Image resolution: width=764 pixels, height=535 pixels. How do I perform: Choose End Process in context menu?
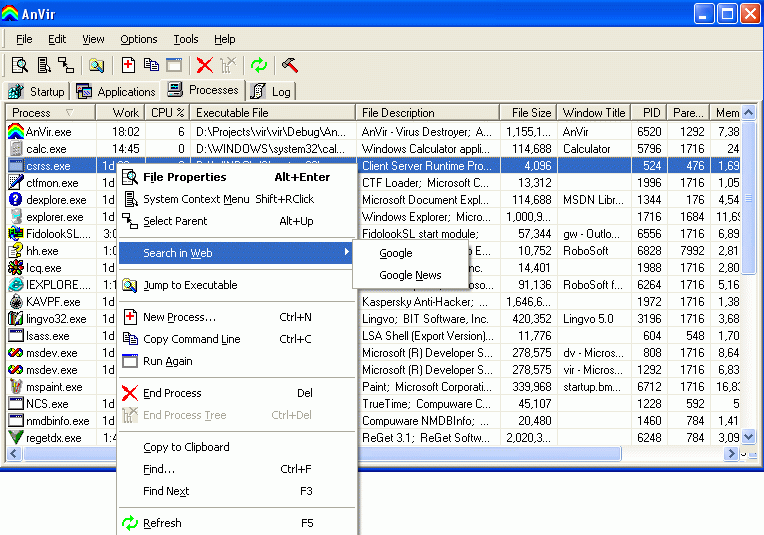tap(237, 393)
